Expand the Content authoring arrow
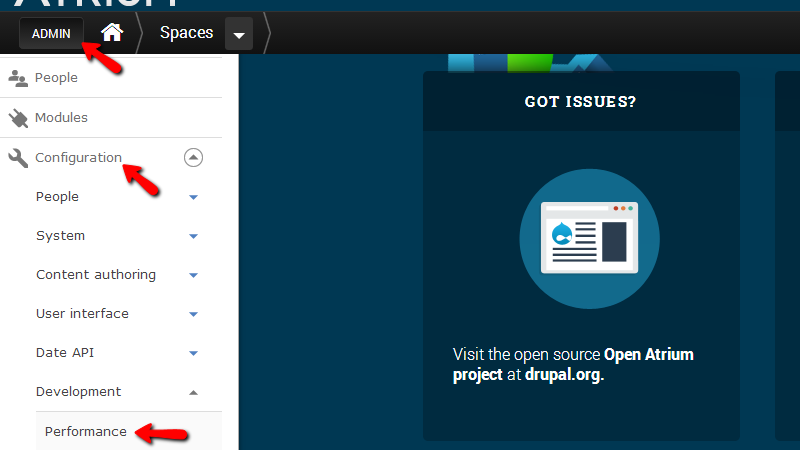The height and width of the screenshot is (450, 800). pyautogui.click(x=193, y=275)
